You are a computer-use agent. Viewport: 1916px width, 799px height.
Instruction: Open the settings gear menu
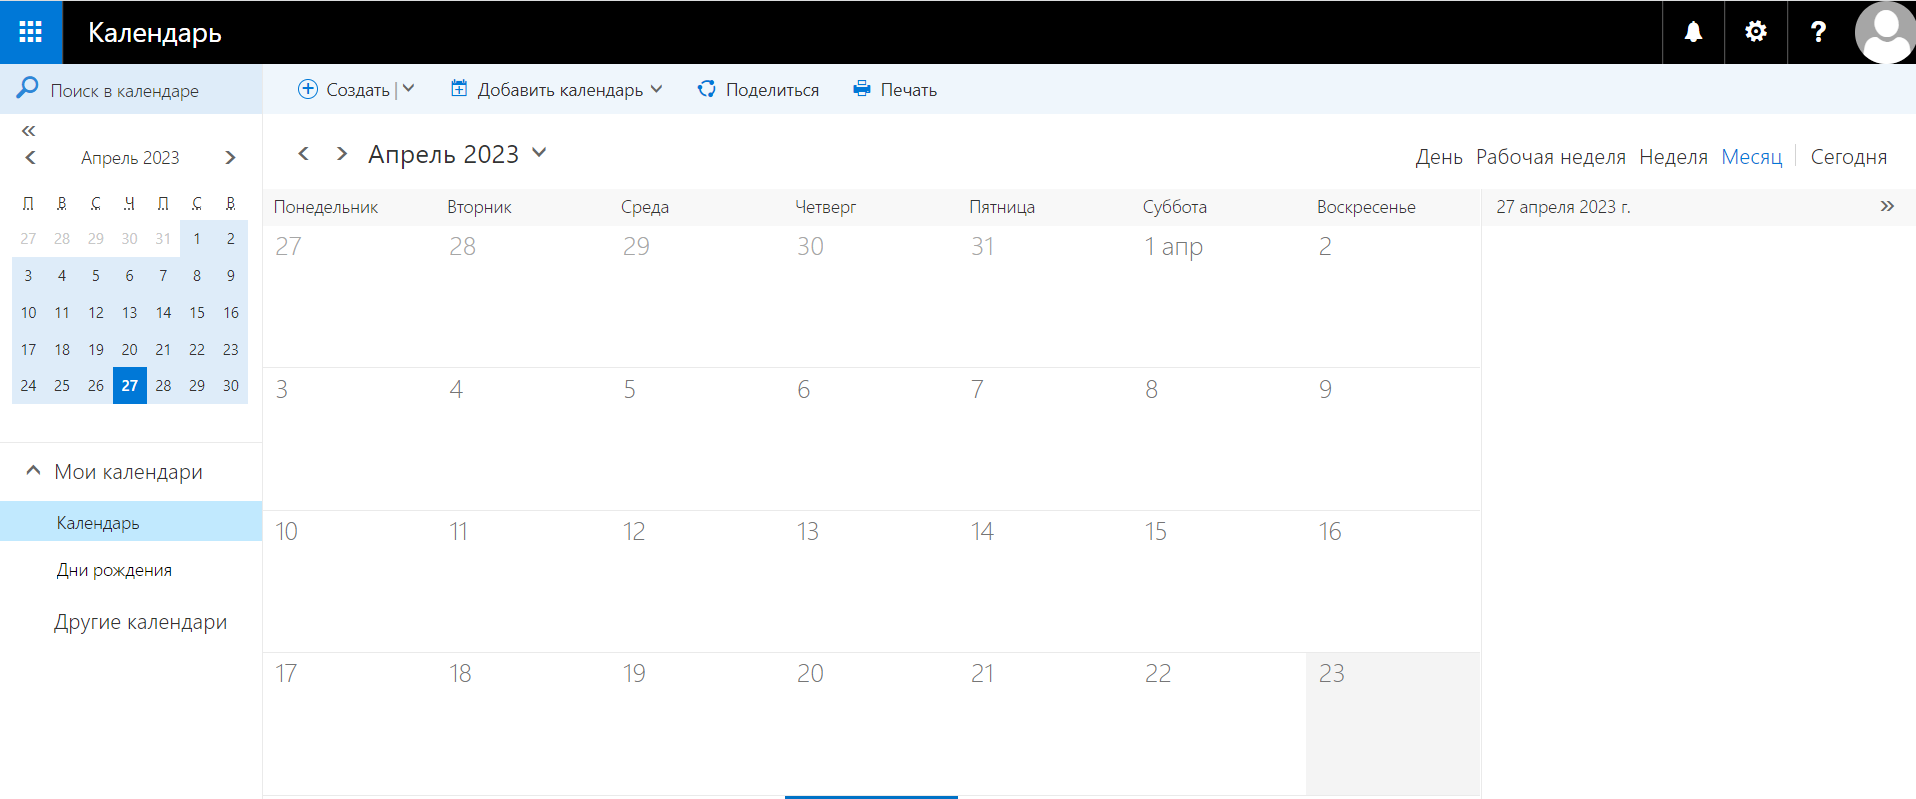1755,32
